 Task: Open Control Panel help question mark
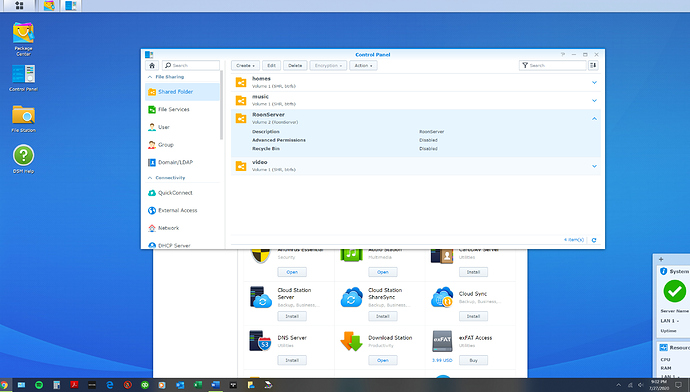click(562, 55)
